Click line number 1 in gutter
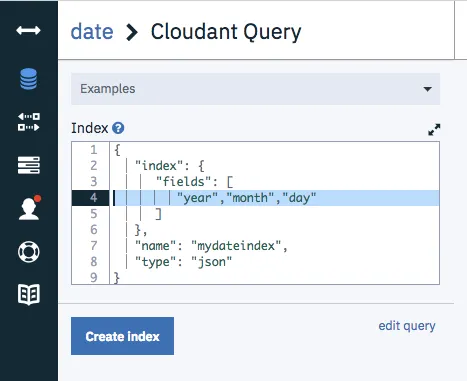Screen dimensions: 467x381 coord(94,150)
